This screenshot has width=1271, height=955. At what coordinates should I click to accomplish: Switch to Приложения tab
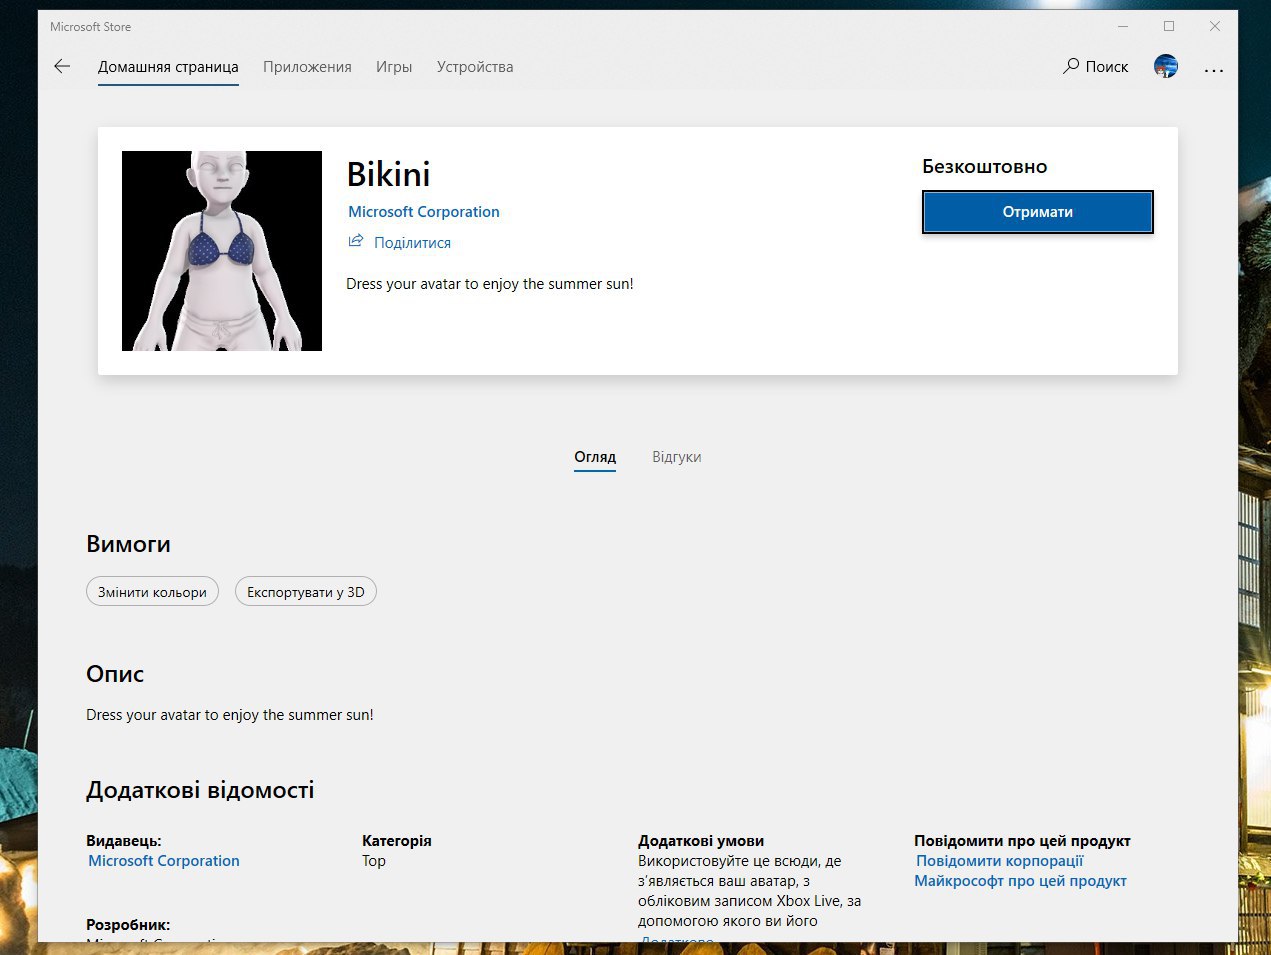[x=307, y=67]
